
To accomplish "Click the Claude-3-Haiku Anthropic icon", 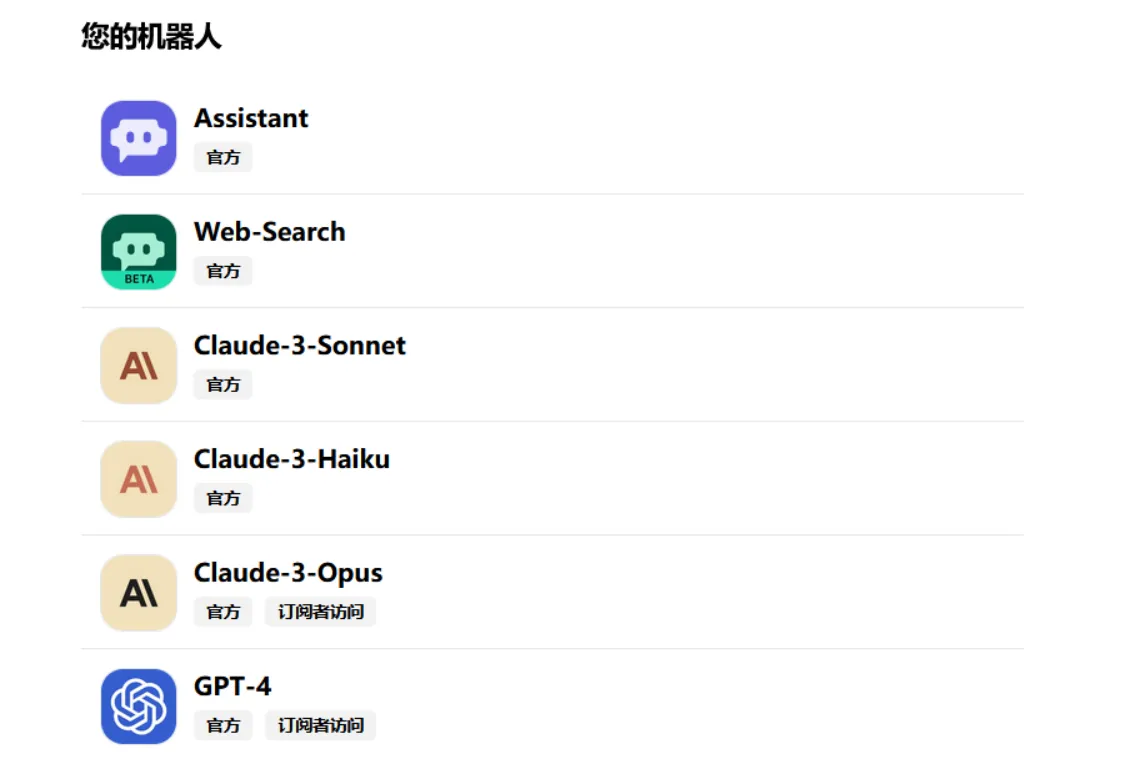I will [x=139, y=479].
